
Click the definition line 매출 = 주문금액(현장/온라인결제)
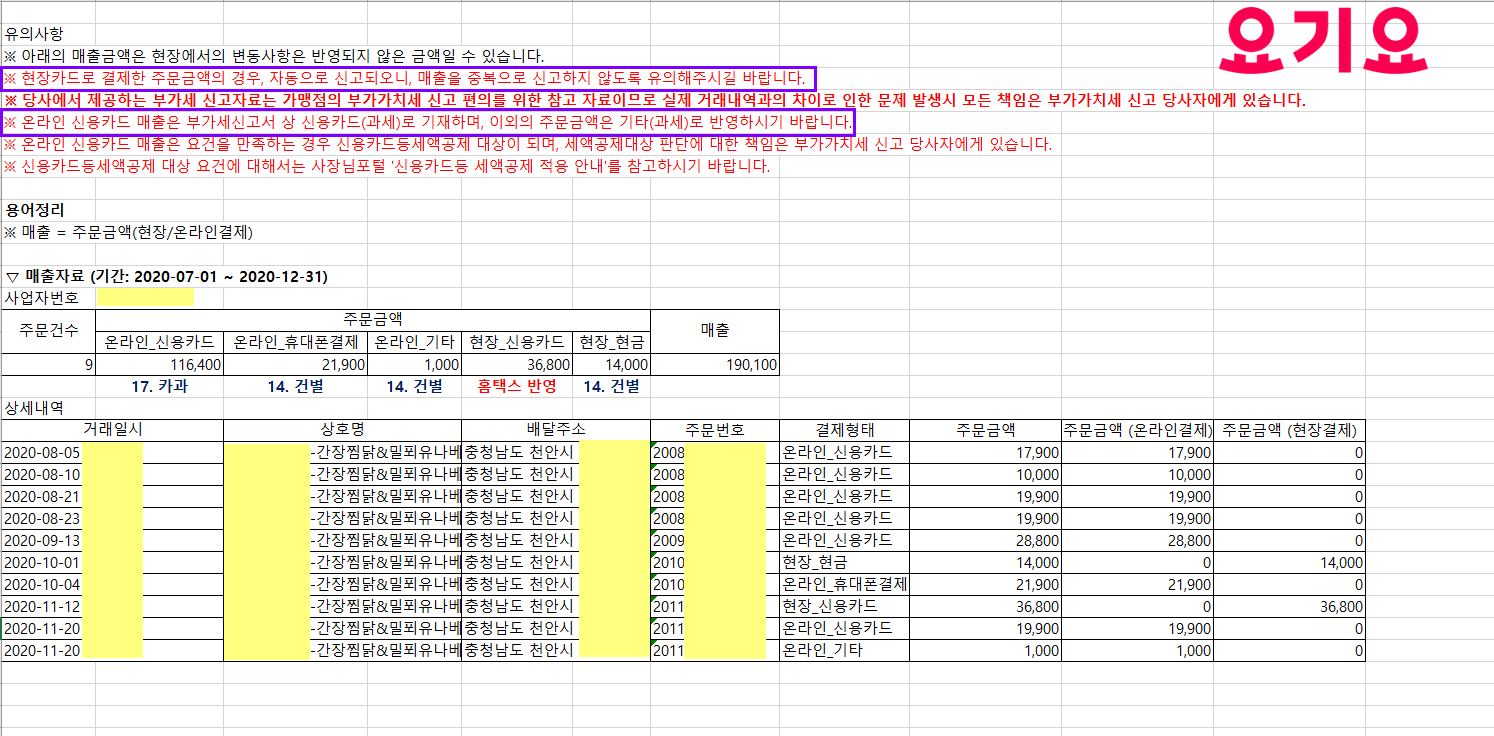pyautogui.click(x=129, y=232)
